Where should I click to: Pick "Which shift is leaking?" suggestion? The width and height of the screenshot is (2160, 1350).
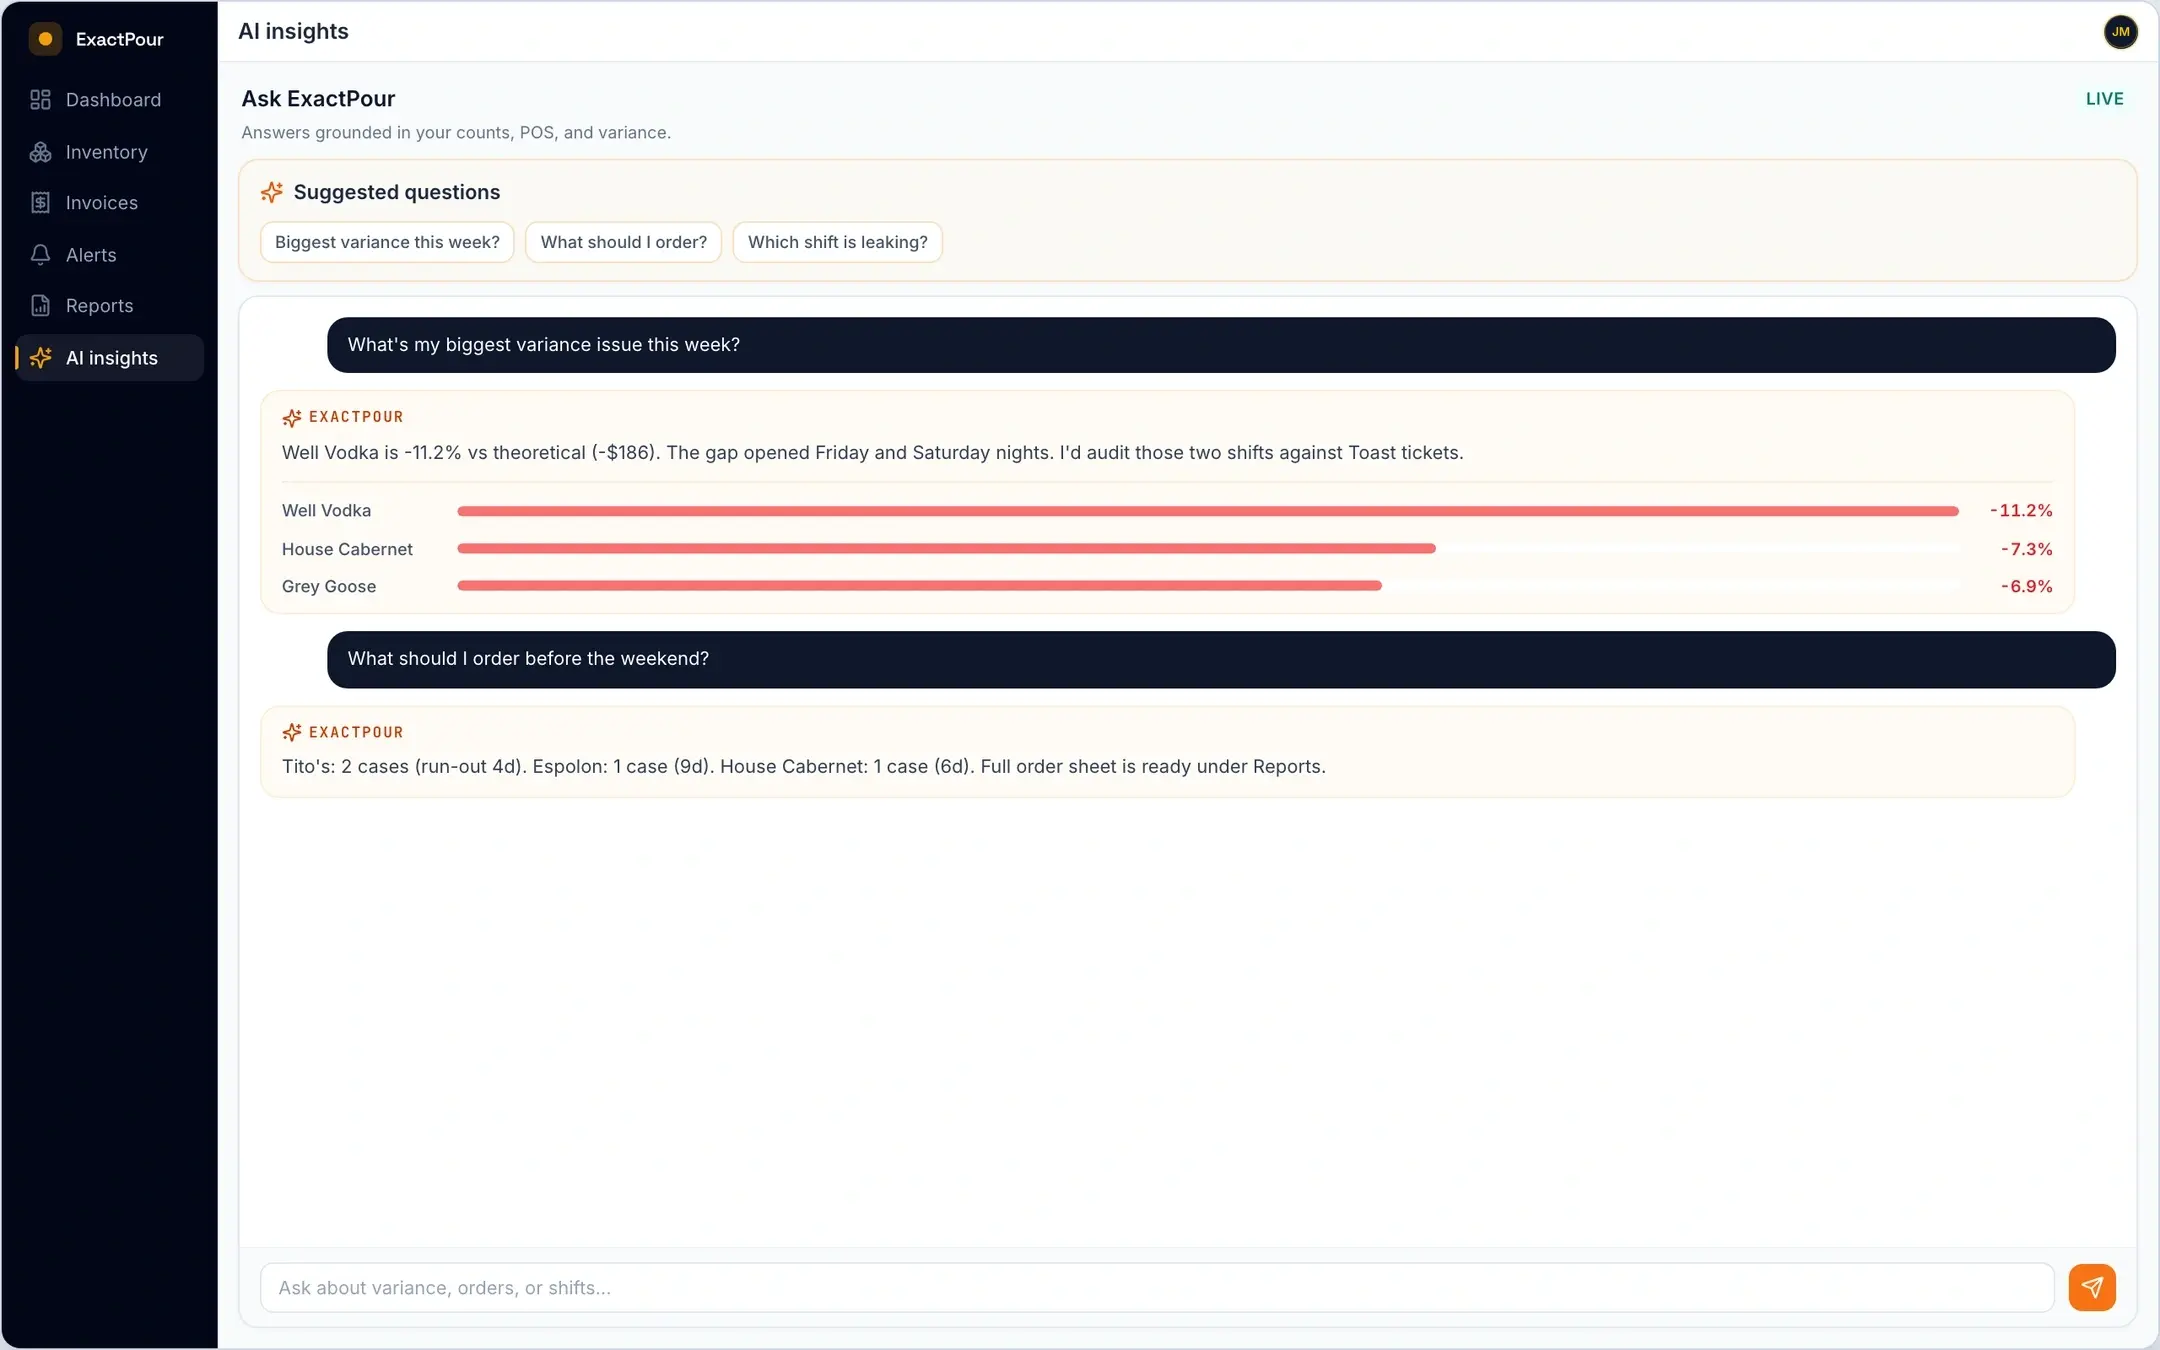coord(837,242)
